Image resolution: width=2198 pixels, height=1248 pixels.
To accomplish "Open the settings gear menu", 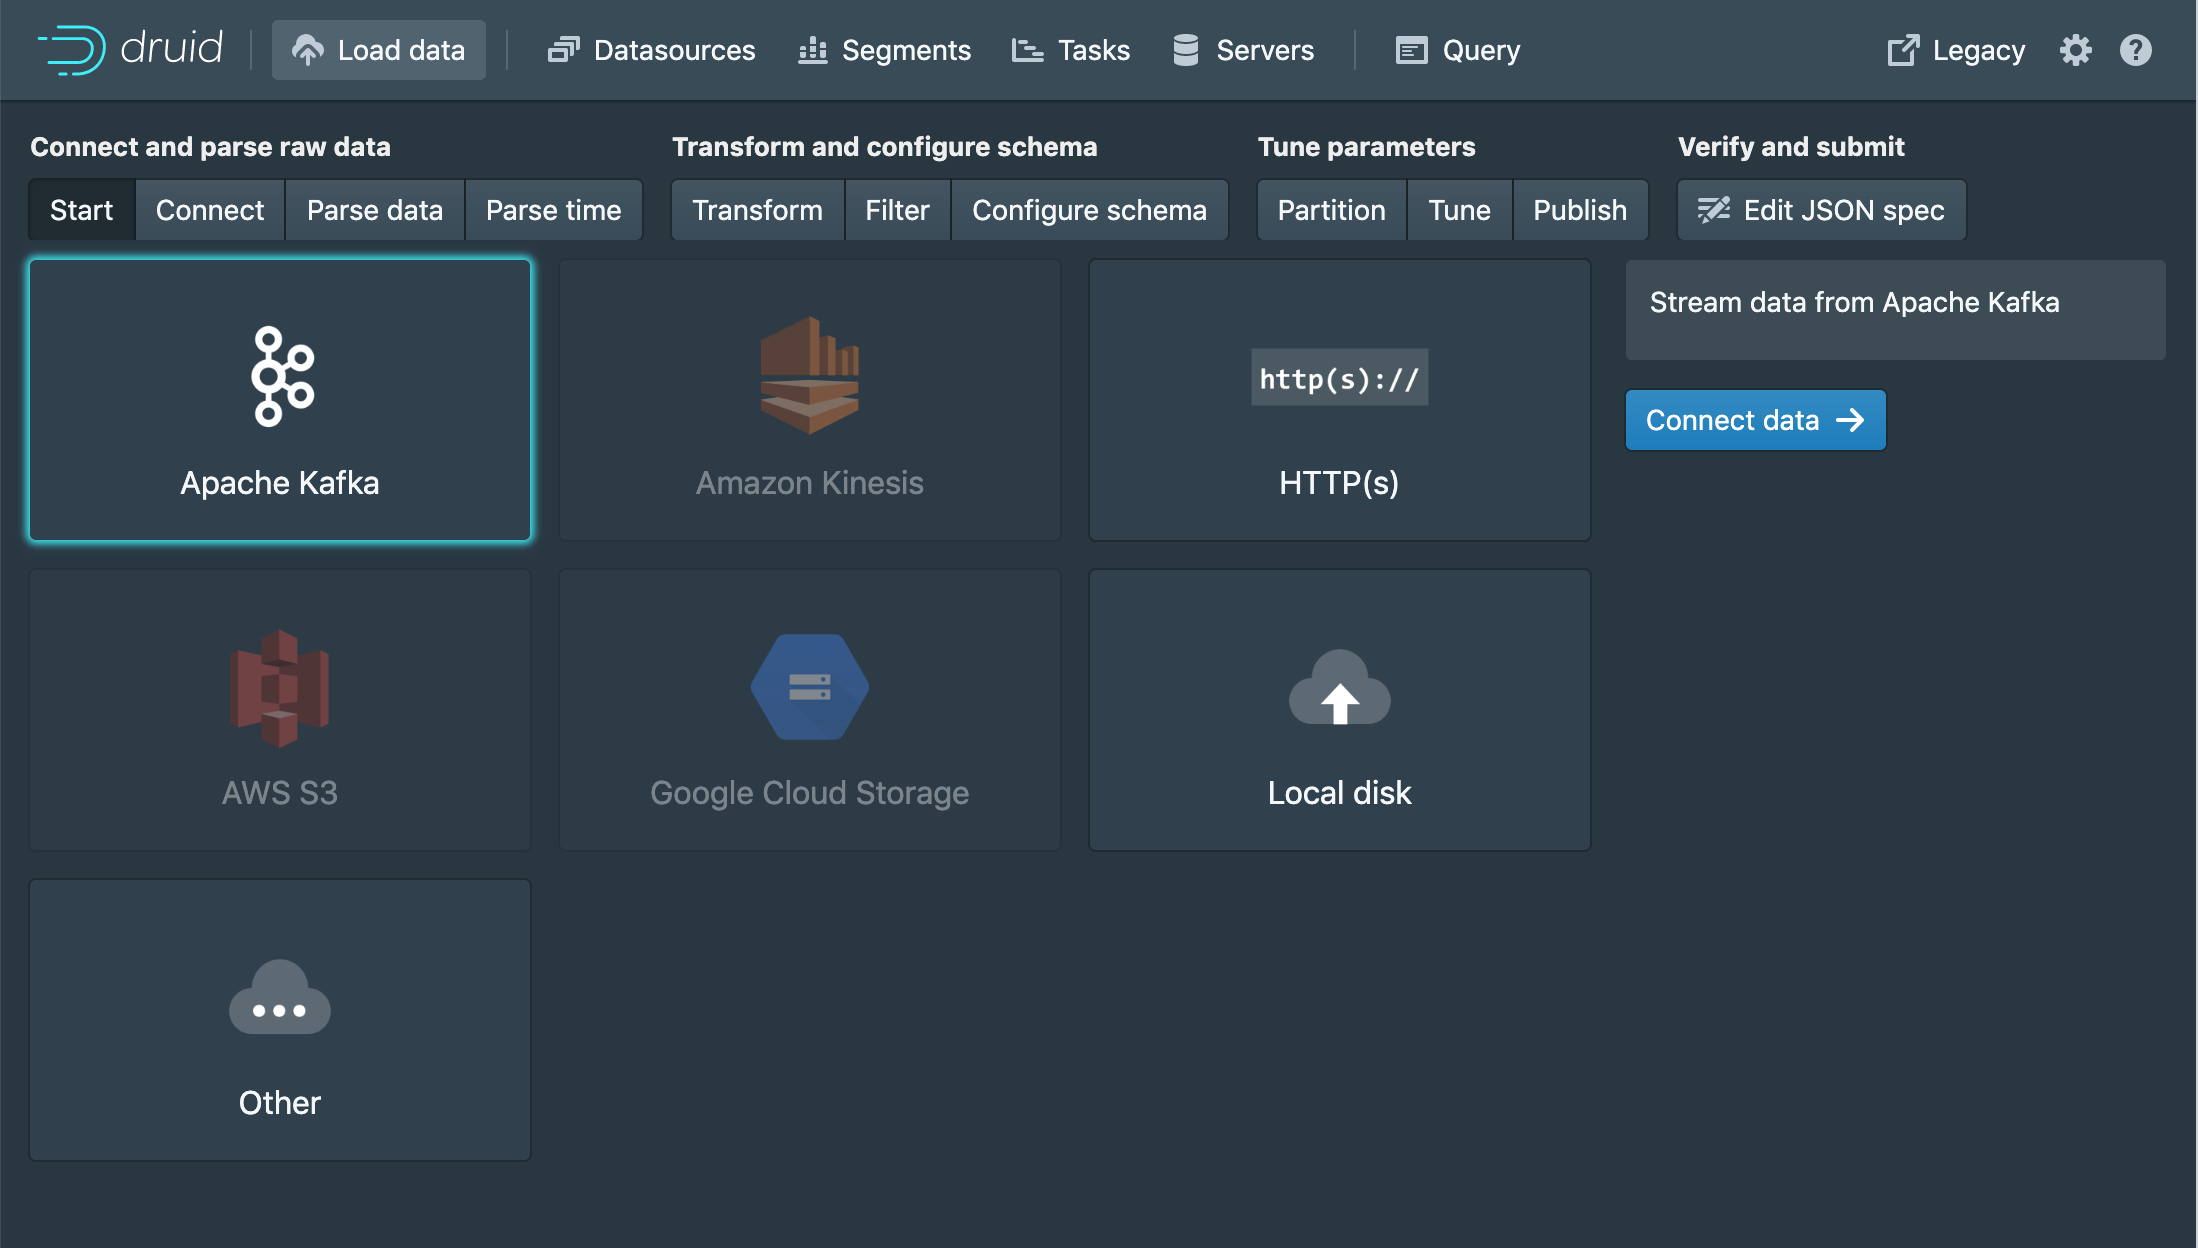I will (x=2075, y=50).
